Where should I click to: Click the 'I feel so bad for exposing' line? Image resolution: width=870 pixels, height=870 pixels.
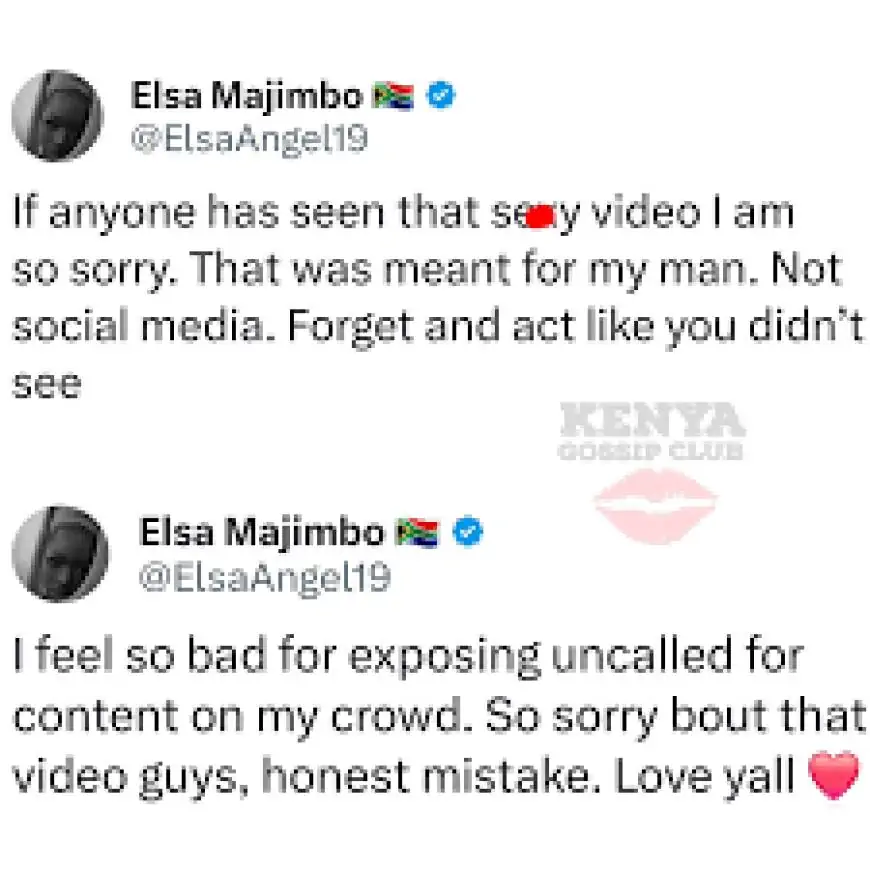pos(408,657)
